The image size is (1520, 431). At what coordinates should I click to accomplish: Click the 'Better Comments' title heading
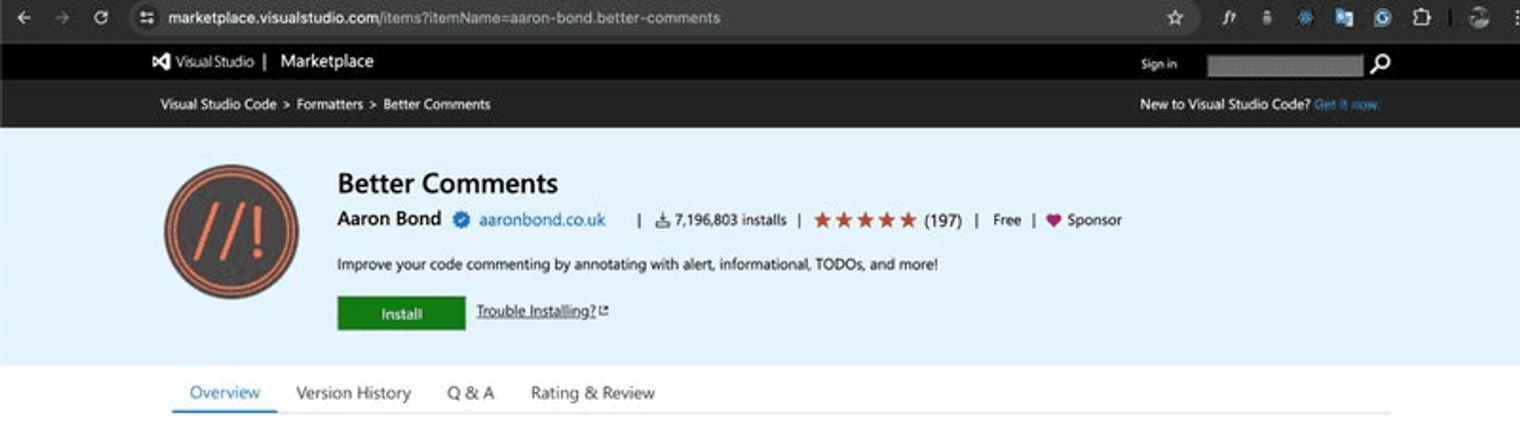coord(447,184)
